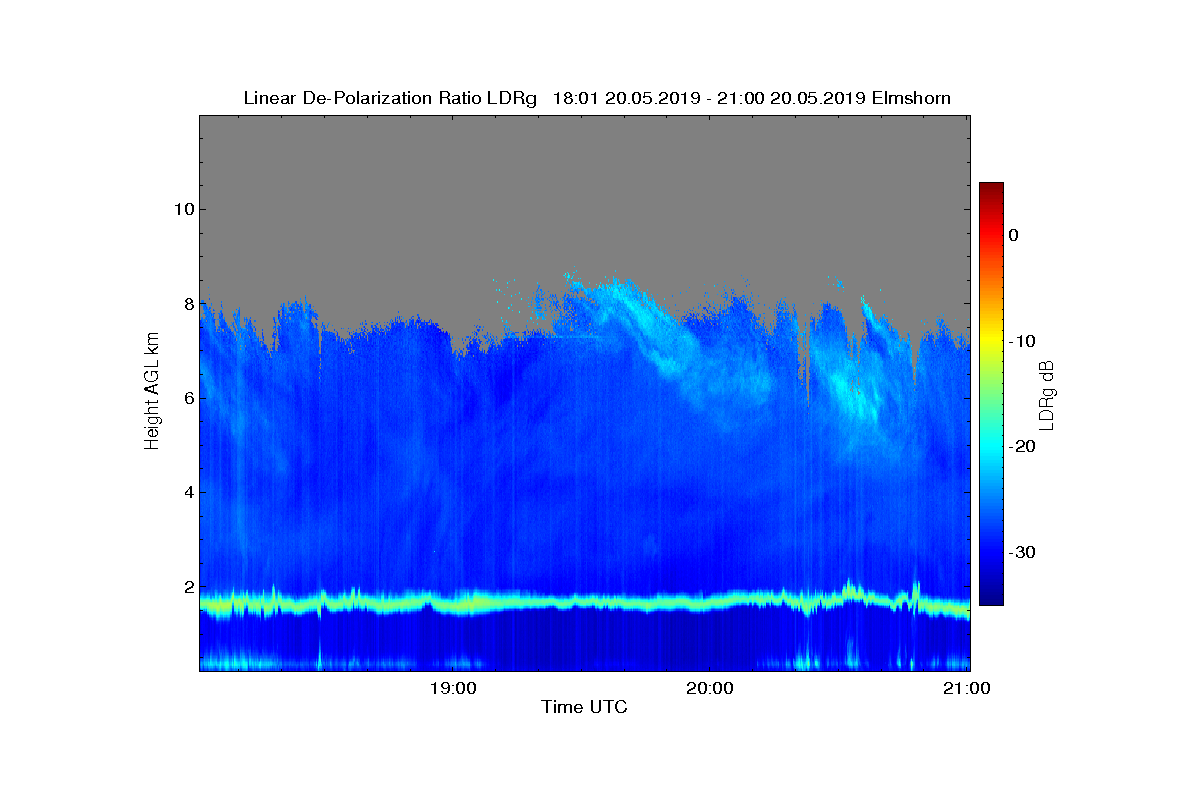Click the dark blue bottom of the colorbar
The width and height of the screenshot is (1200, 800).
tap(991, 596)
